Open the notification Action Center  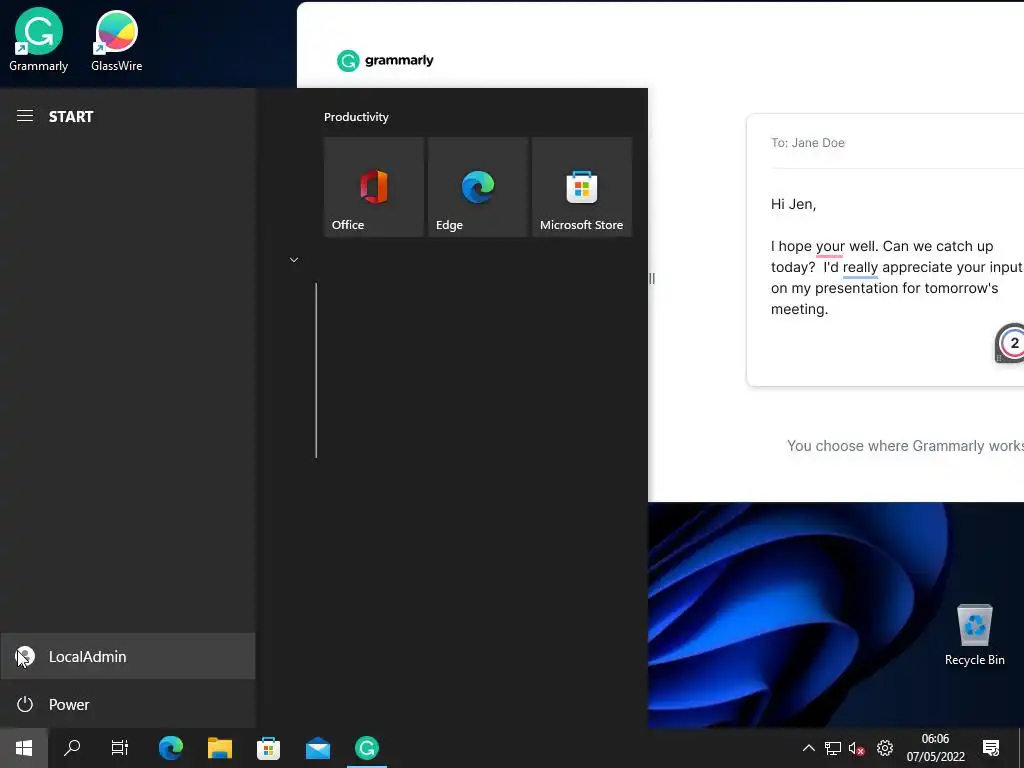point(991,748)
